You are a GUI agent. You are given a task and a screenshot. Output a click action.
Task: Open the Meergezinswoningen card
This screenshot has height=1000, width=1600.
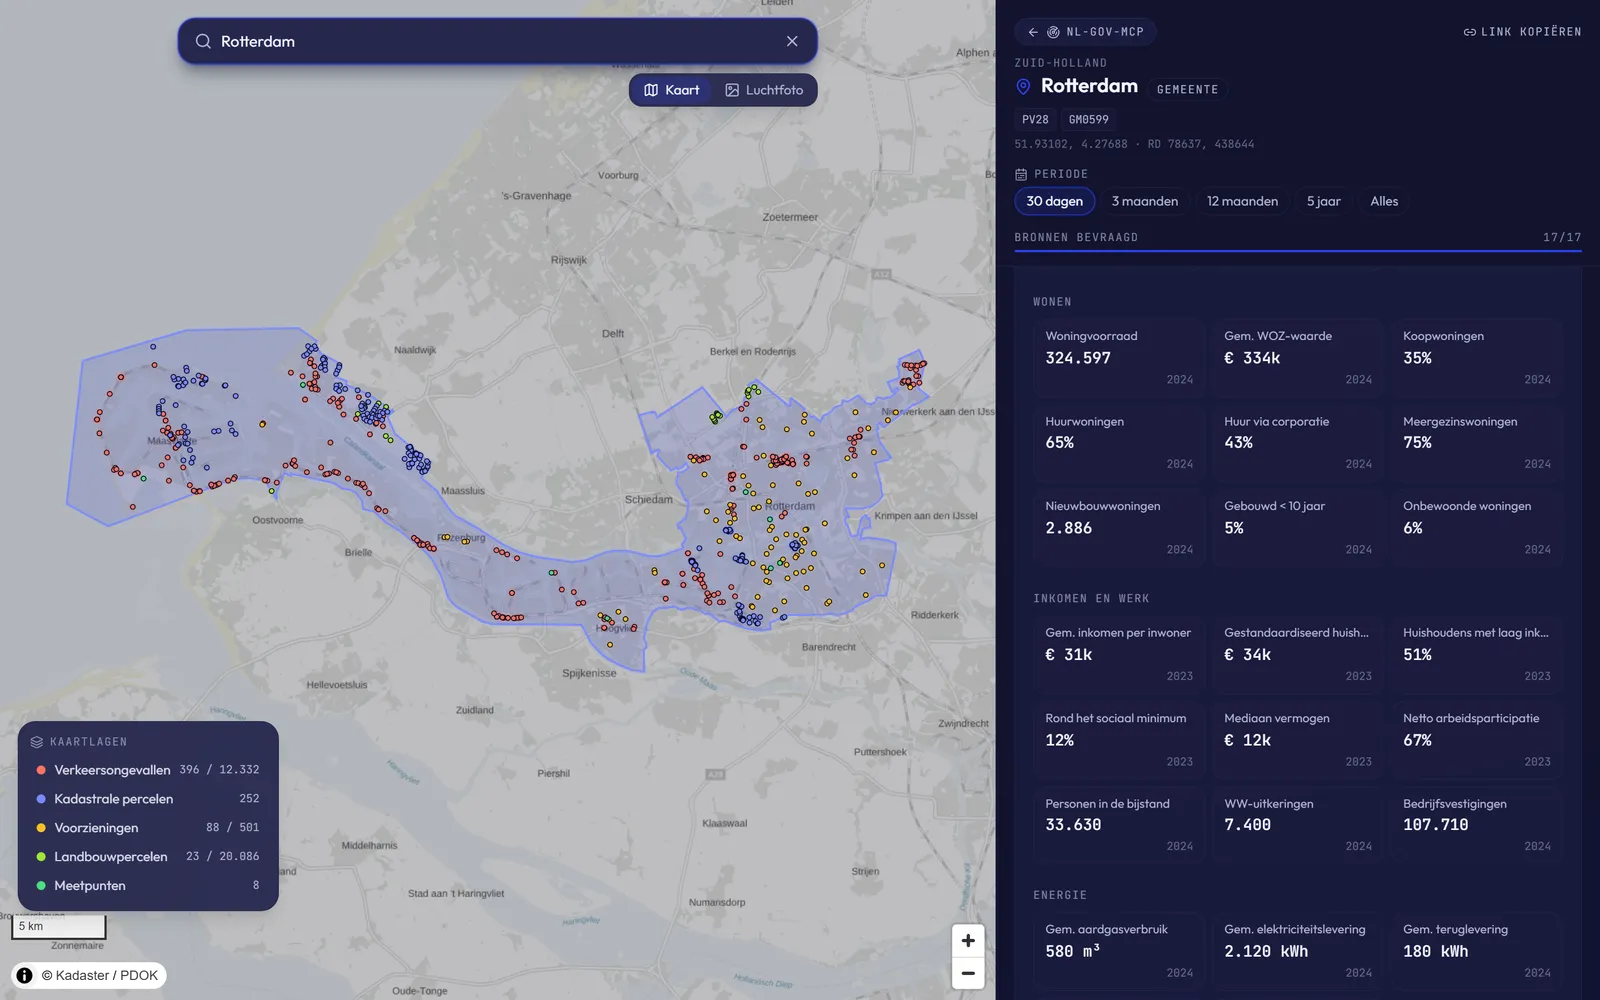(1477, 442)
